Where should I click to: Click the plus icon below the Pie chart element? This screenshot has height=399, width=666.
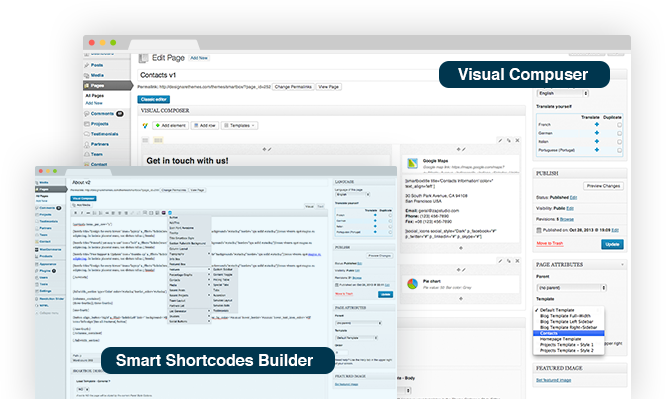tap(461, 299)
